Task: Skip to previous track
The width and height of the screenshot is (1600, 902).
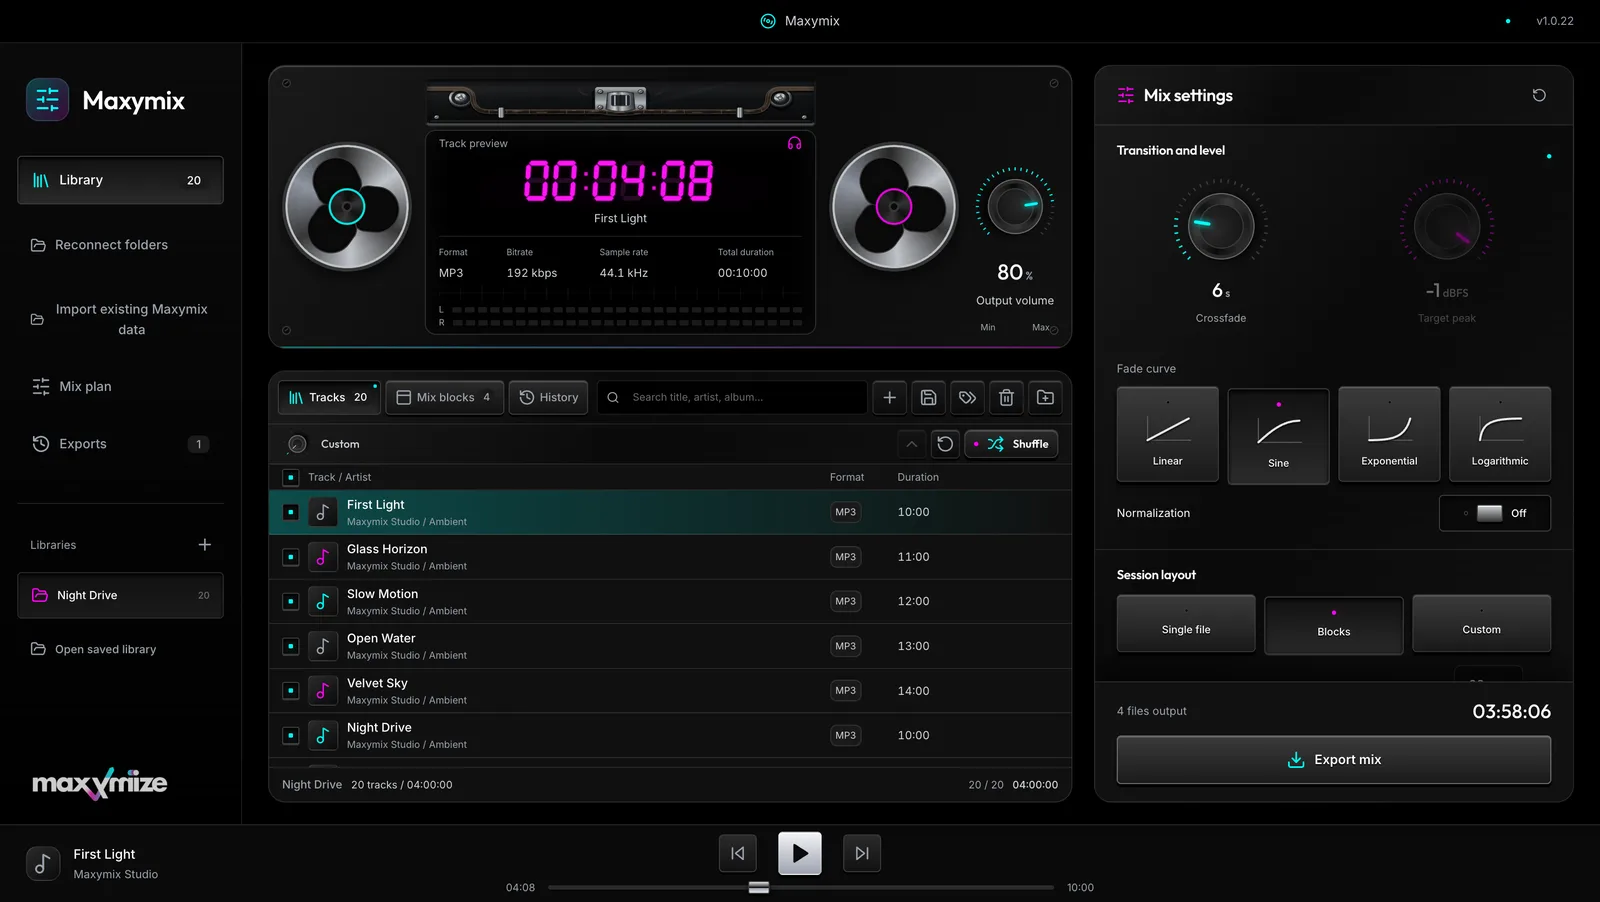Action: point(738,853)
